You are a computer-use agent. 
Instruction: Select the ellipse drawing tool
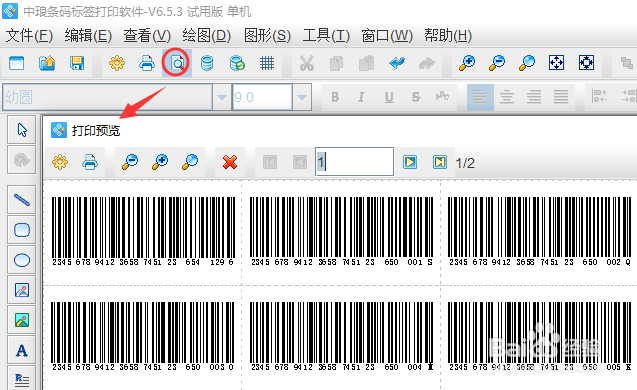click(22, 260)
